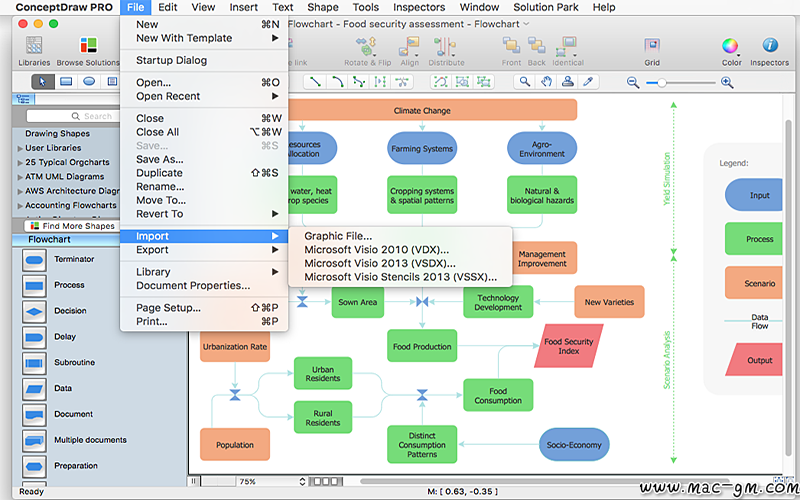Select the Socio-Economy shape
Viewport: 800px width, 500px height.
(x=574, y=444)
